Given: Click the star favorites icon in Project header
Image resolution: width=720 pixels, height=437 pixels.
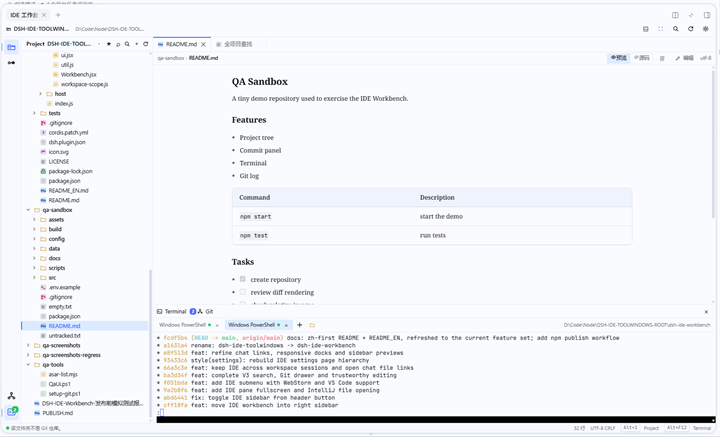Looking at the screenshot, I should pos(109,44).
